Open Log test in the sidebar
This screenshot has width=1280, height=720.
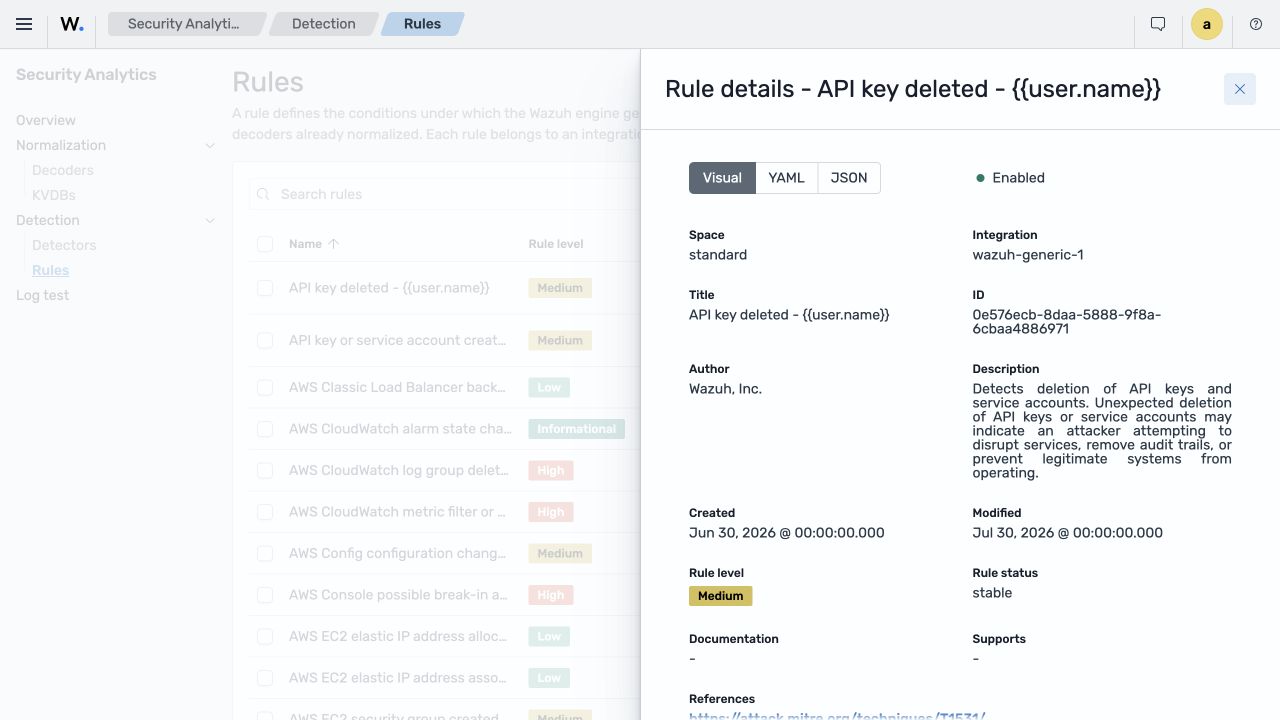tap(42, 295)
